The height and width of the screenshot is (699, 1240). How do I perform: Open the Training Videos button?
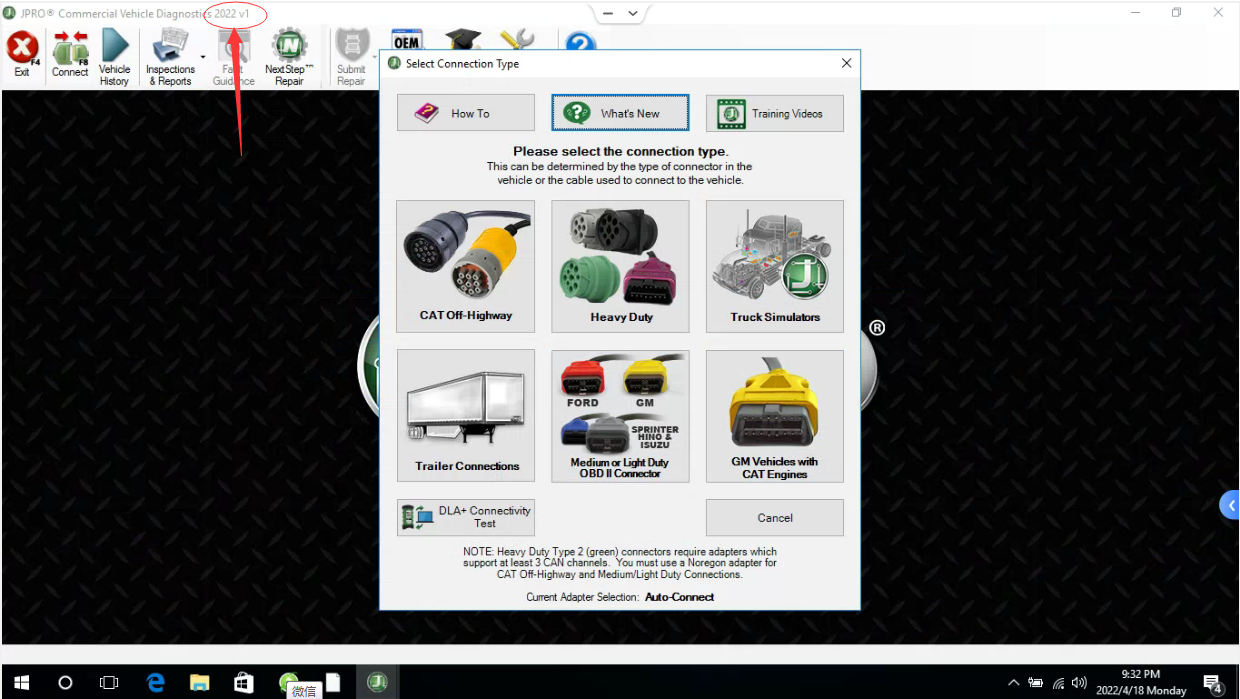pyautogui.click(x=775, y=113)
